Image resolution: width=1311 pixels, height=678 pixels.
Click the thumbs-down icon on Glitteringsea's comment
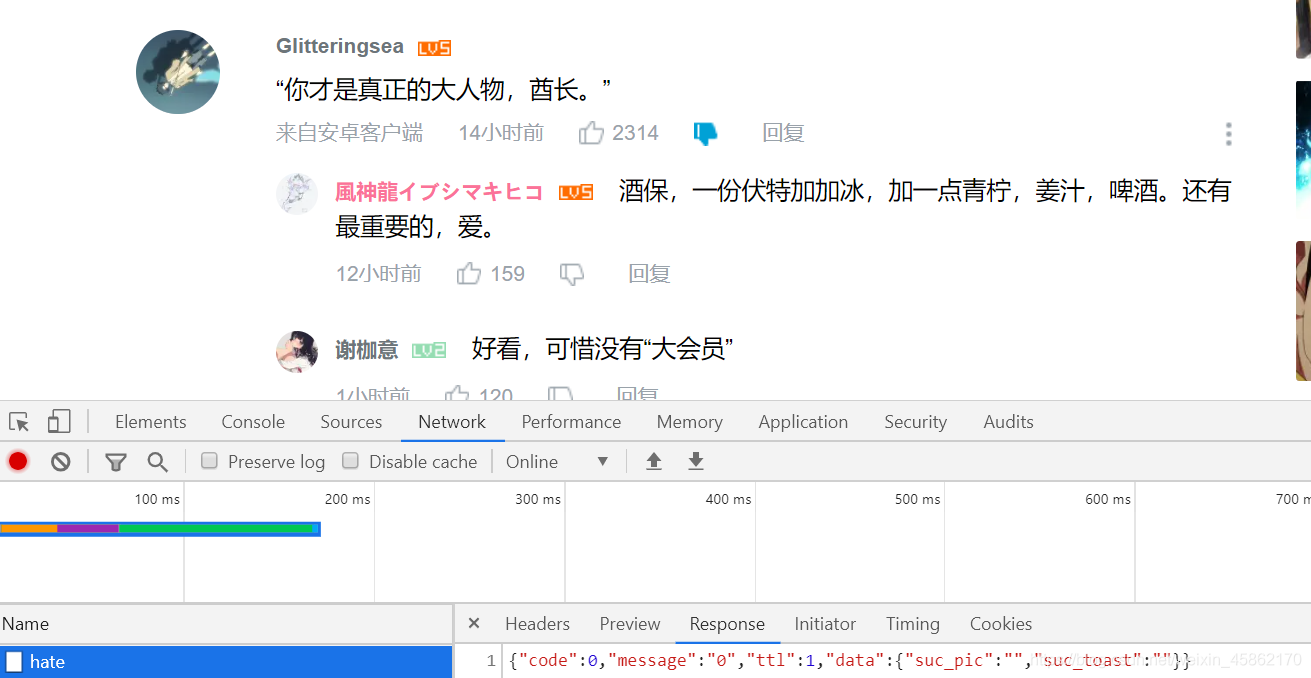(x=705, y=132)
